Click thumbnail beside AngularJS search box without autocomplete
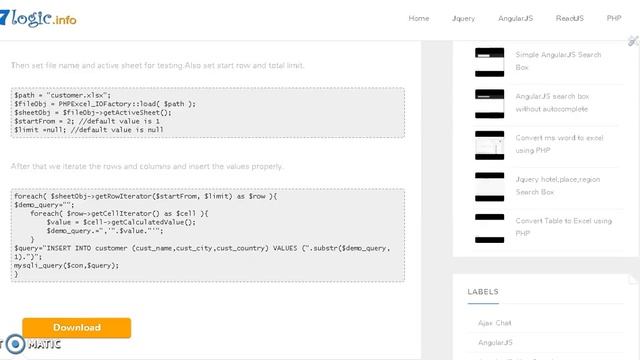Screen dimensions: 640x360 [x=489, y=104]
